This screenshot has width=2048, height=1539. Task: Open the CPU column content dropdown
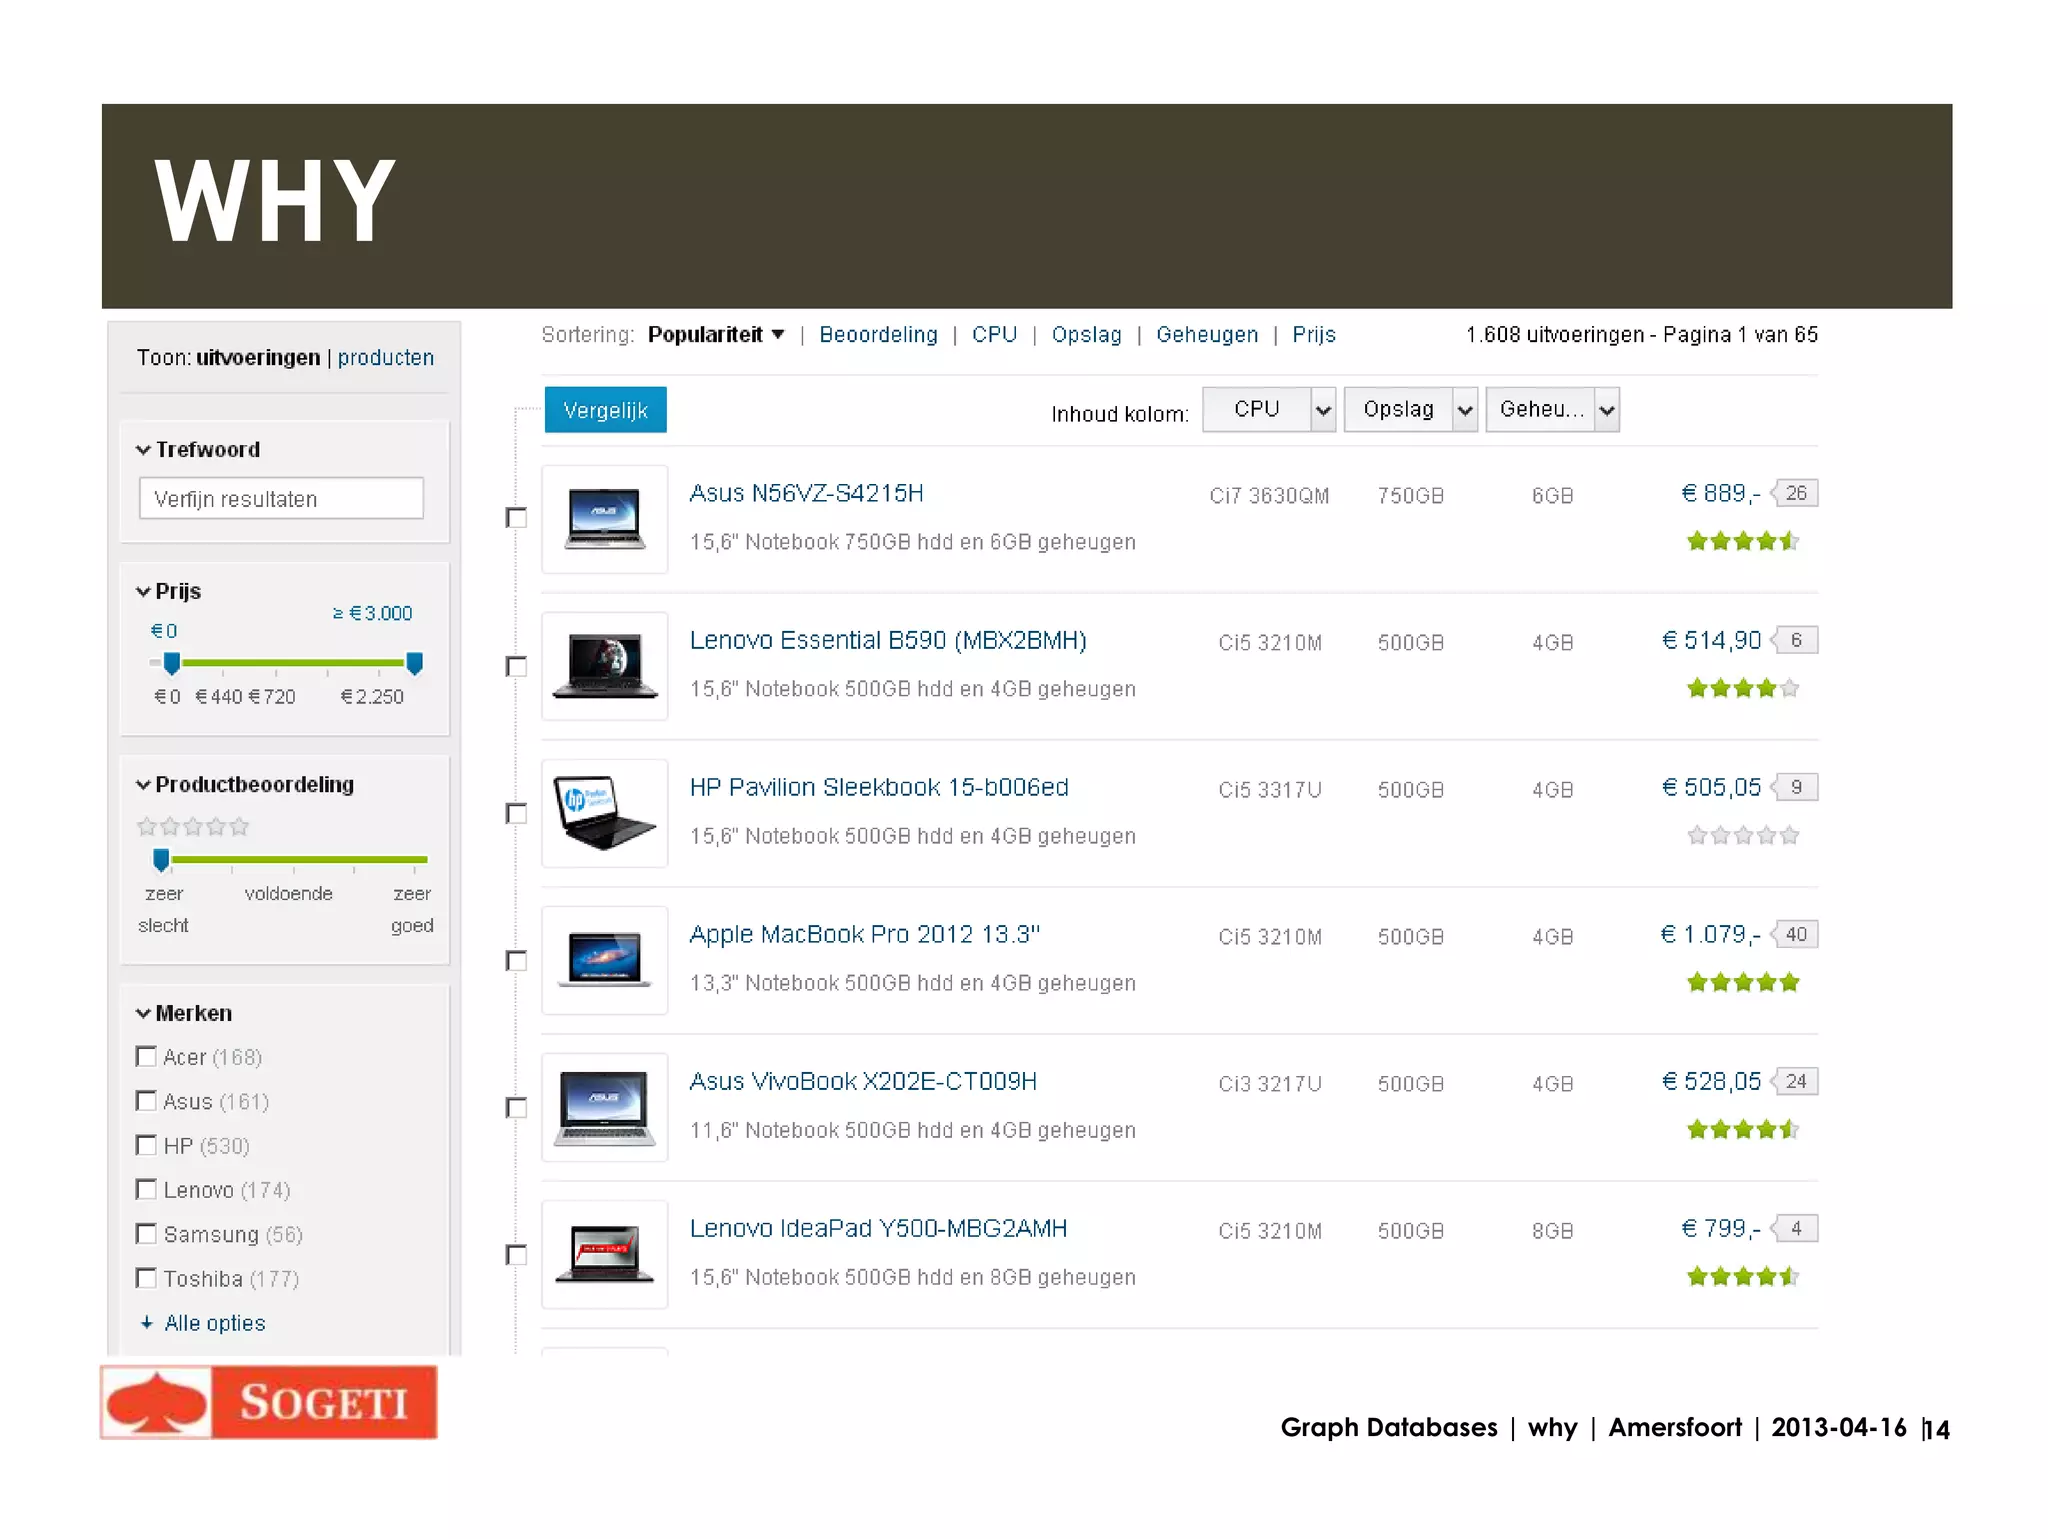(1268, 410)
